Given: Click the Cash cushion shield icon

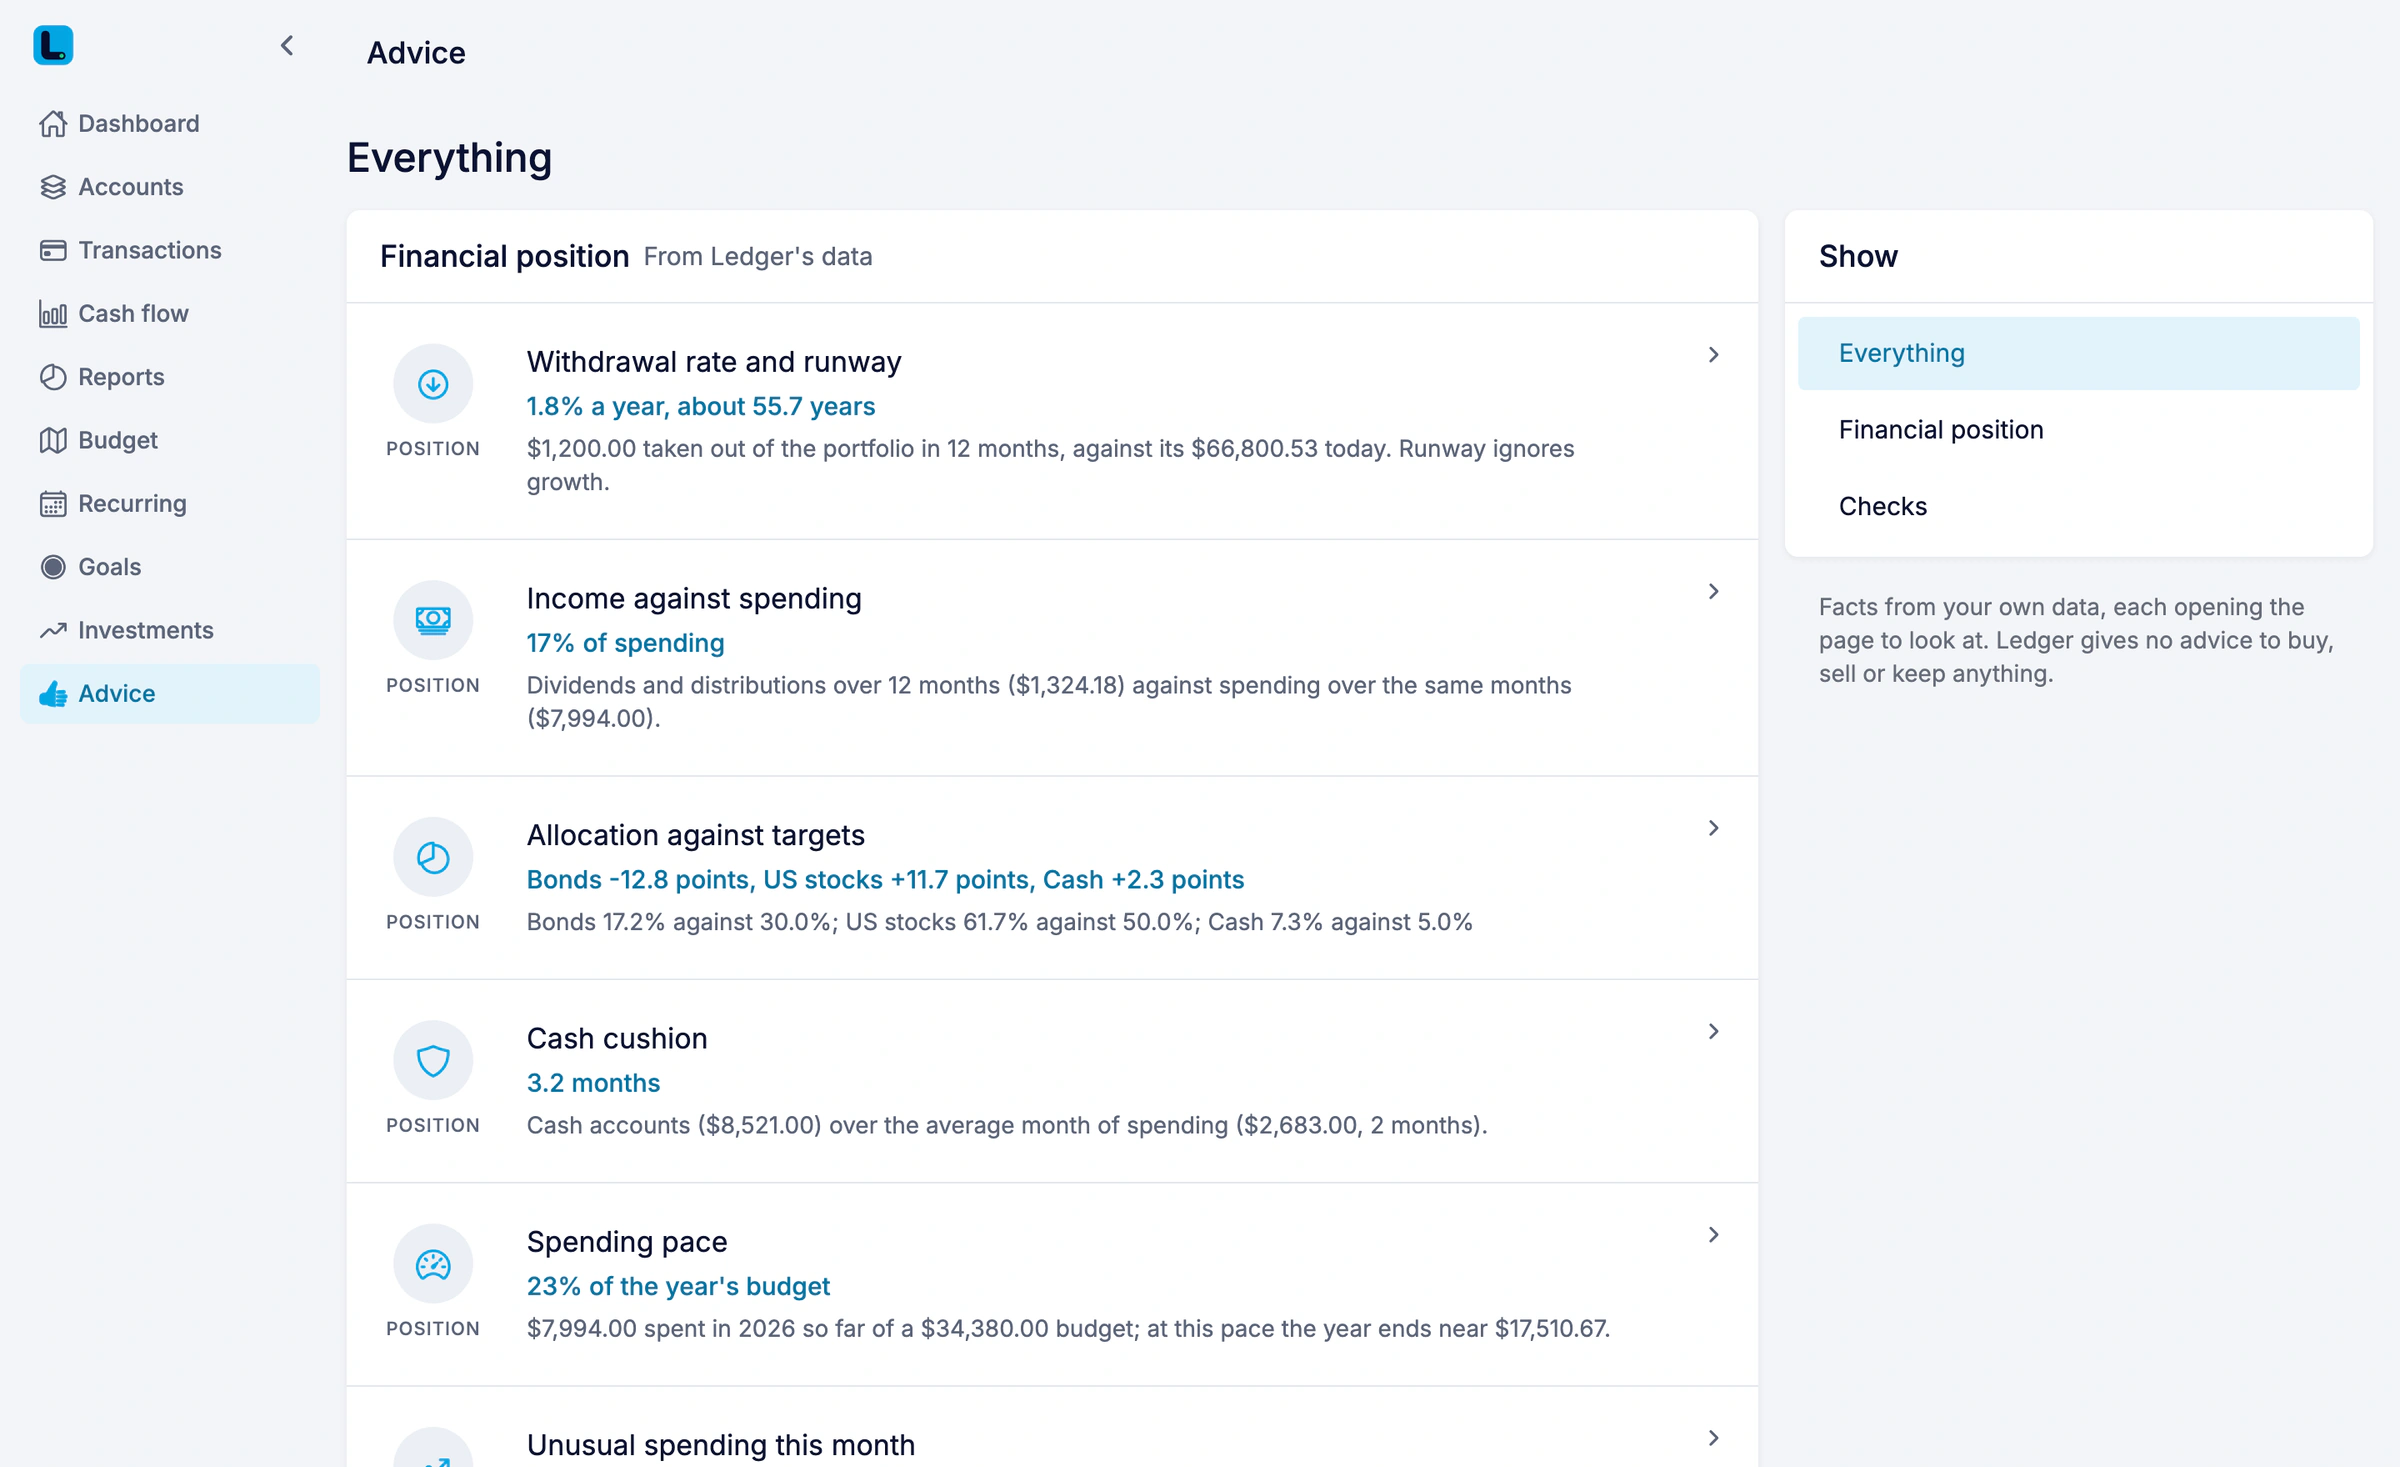Looking at the screenshot, I should coord(433,1060).
